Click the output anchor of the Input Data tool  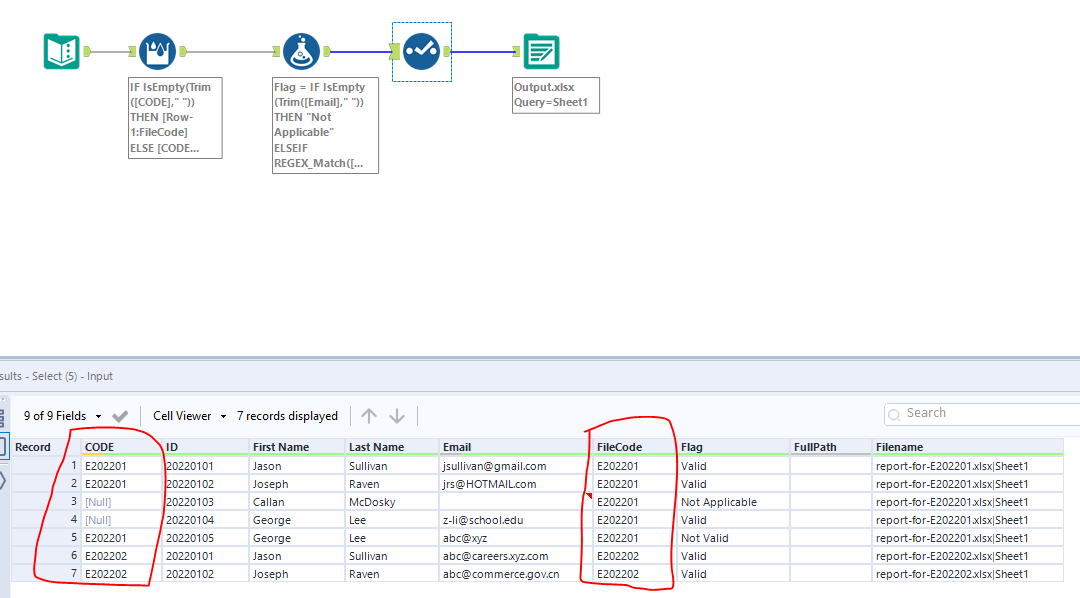coord(88,51)
